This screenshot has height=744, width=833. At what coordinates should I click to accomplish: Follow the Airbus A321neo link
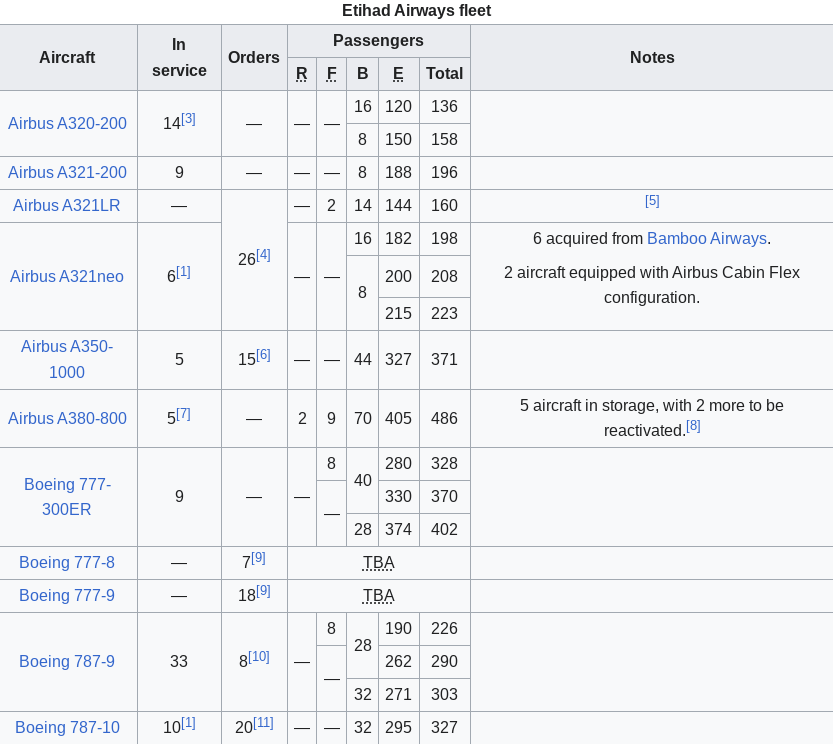coord(67,276)
